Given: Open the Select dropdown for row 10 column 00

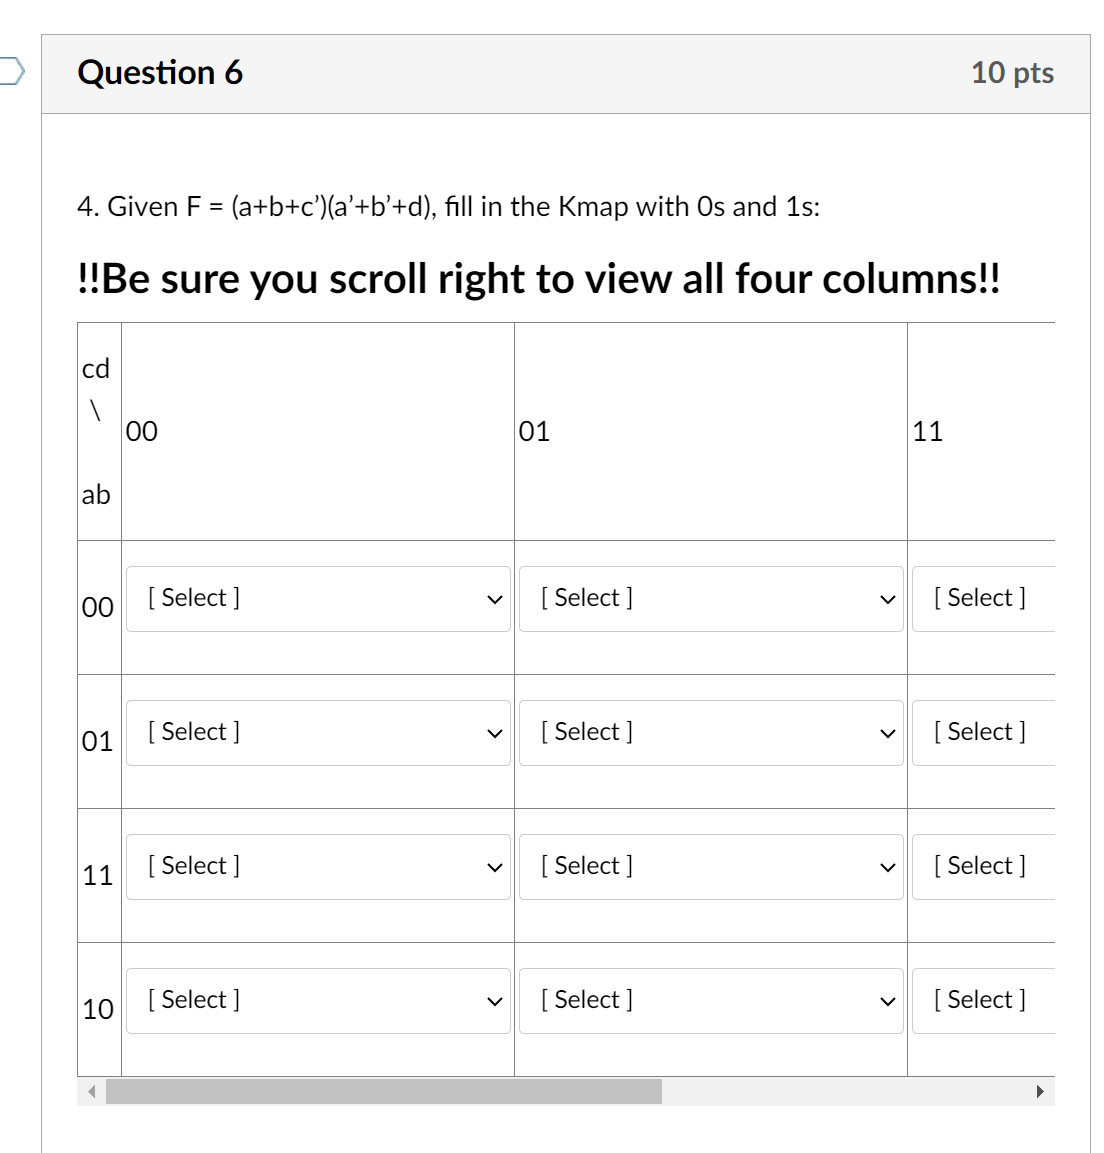Looking at the screenshot, I should 318,999.
